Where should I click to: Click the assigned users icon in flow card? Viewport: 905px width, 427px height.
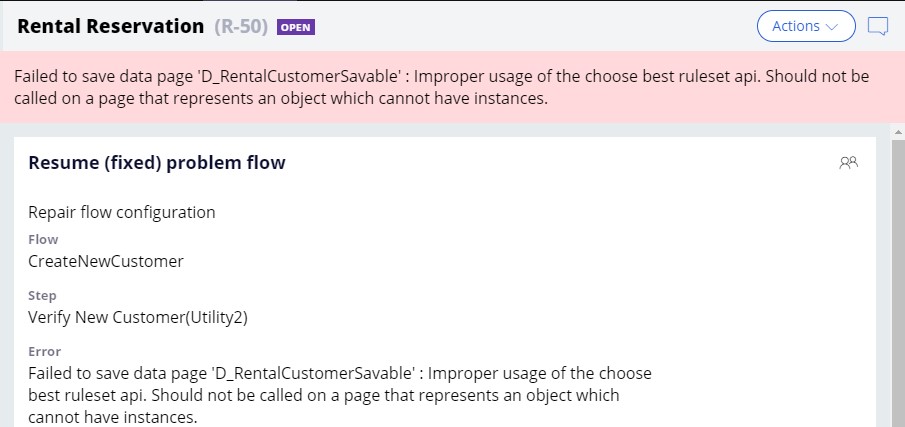(848, 163)
